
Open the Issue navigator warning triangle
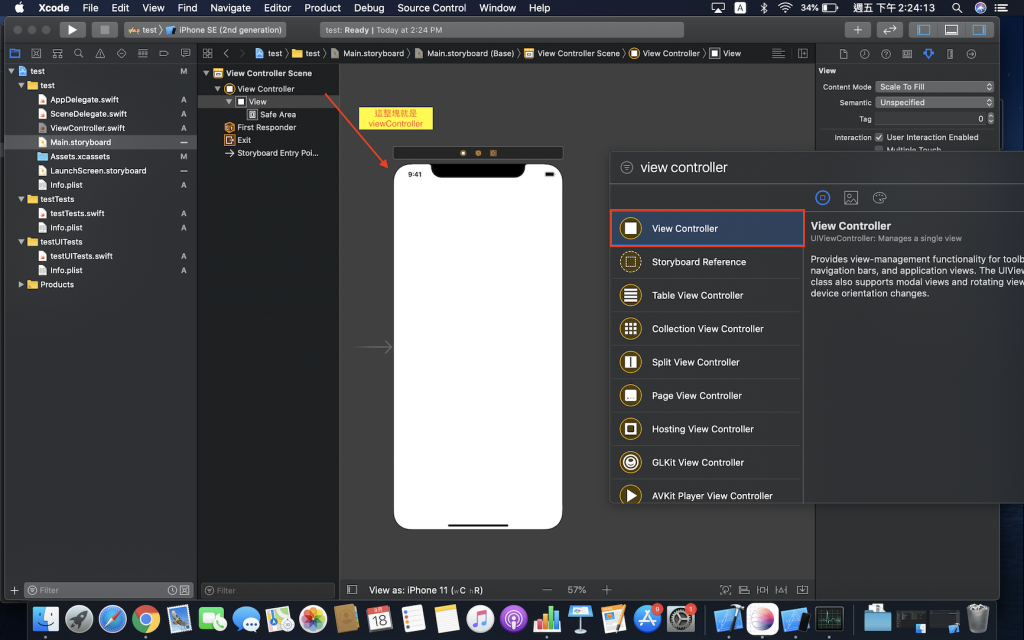pos(100,54)
